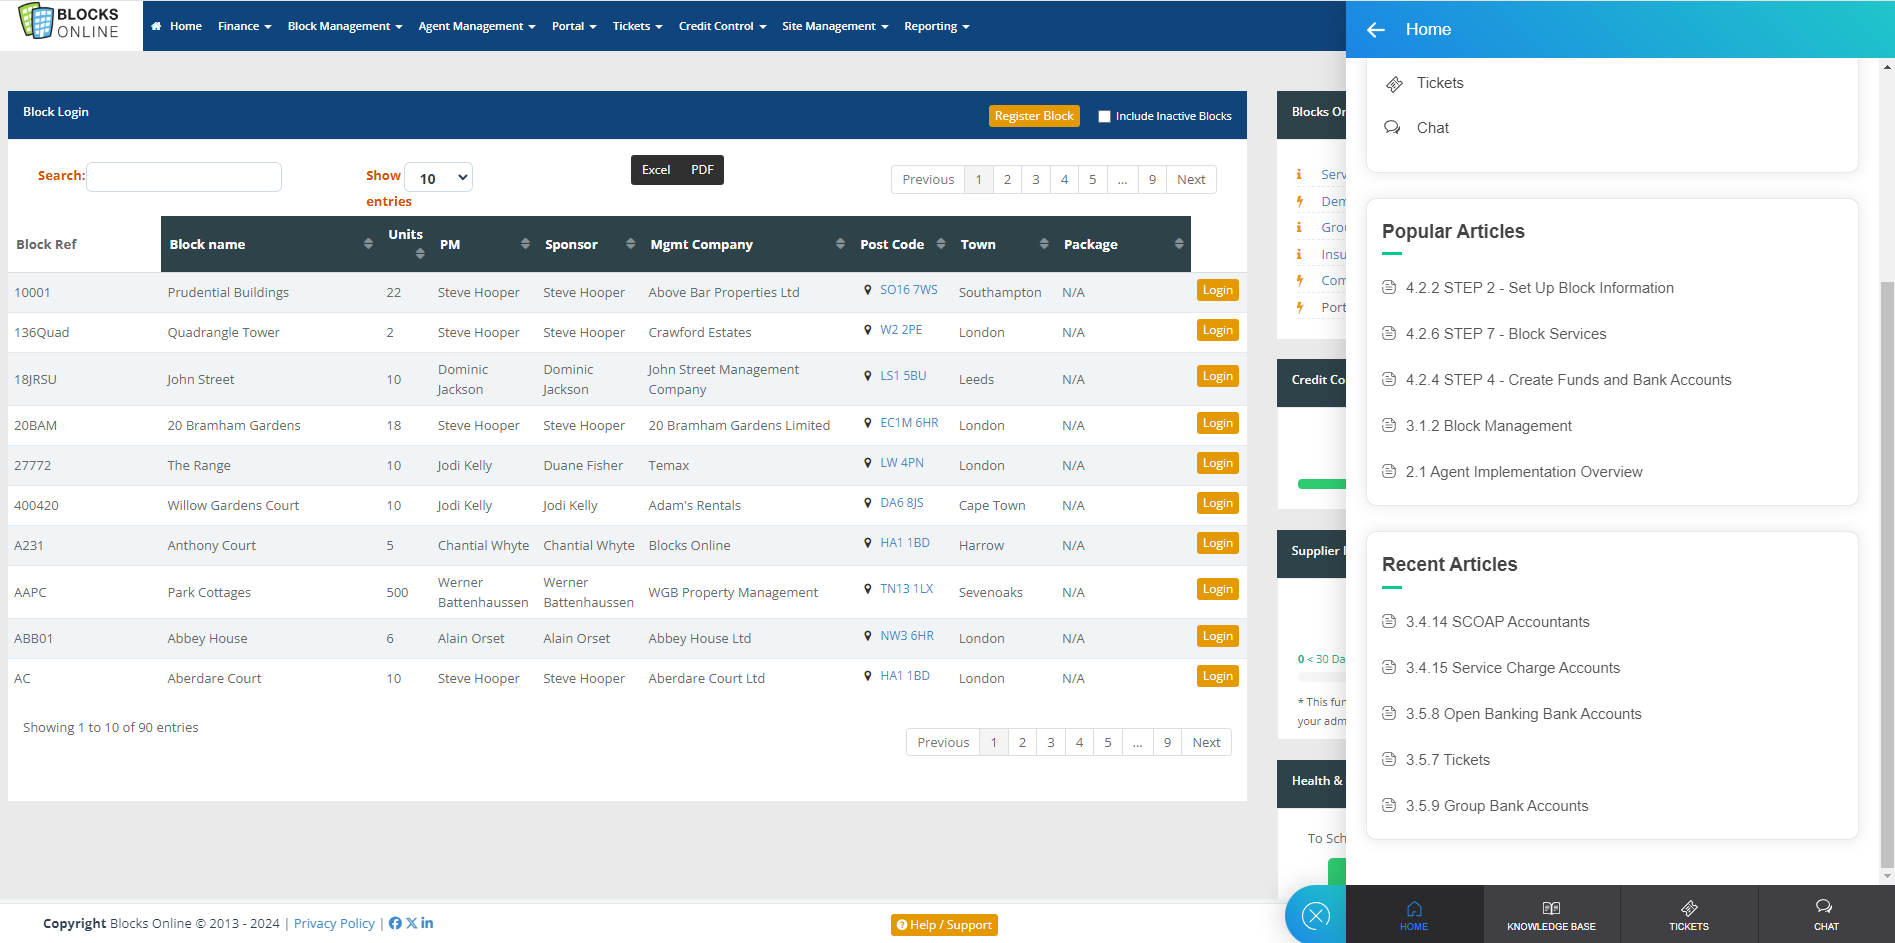The height and width of the screenshot is (943, 1895).
Task: Open article 4.2.6 STEP 7 Block Services
Action: (1505, 334)
